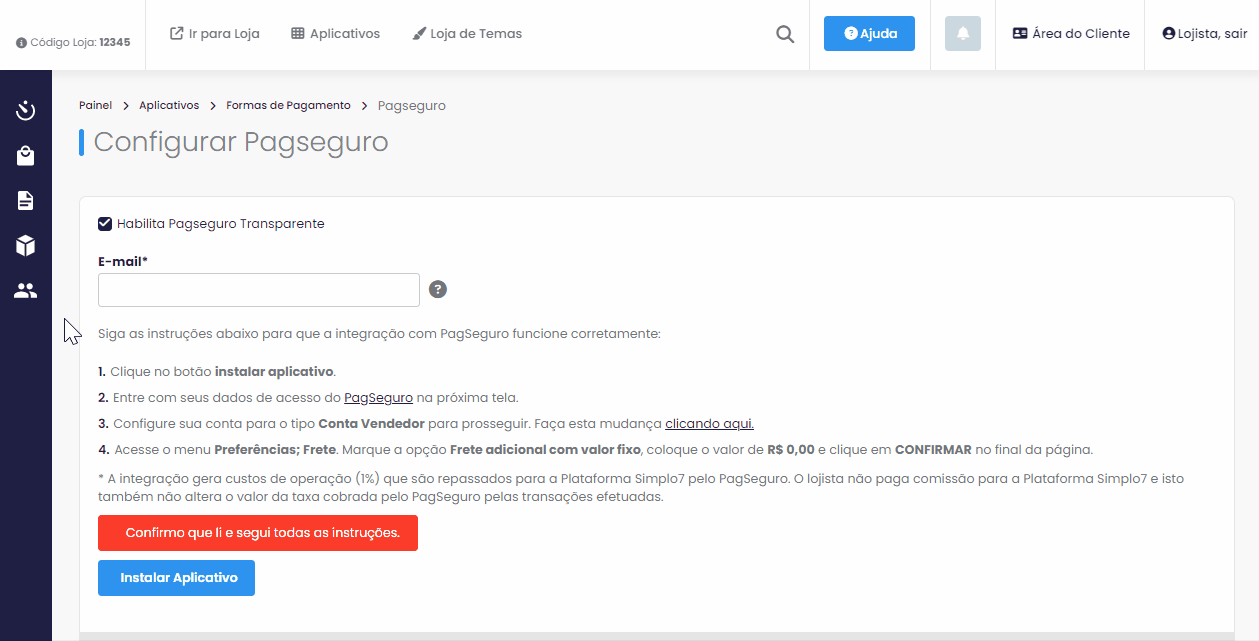Open the customers people sidebar icon
This screenshot has width=1259, height=641.
click(x=26, y=291)
